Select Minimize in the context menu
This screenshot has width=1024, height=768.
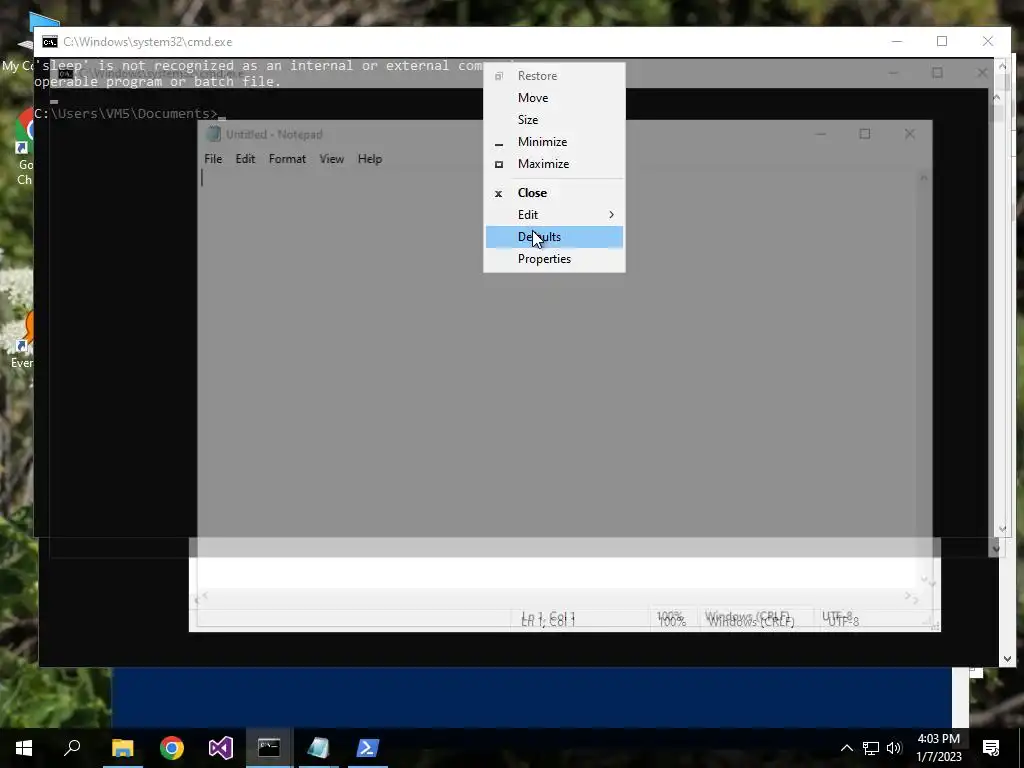point(554,142)
